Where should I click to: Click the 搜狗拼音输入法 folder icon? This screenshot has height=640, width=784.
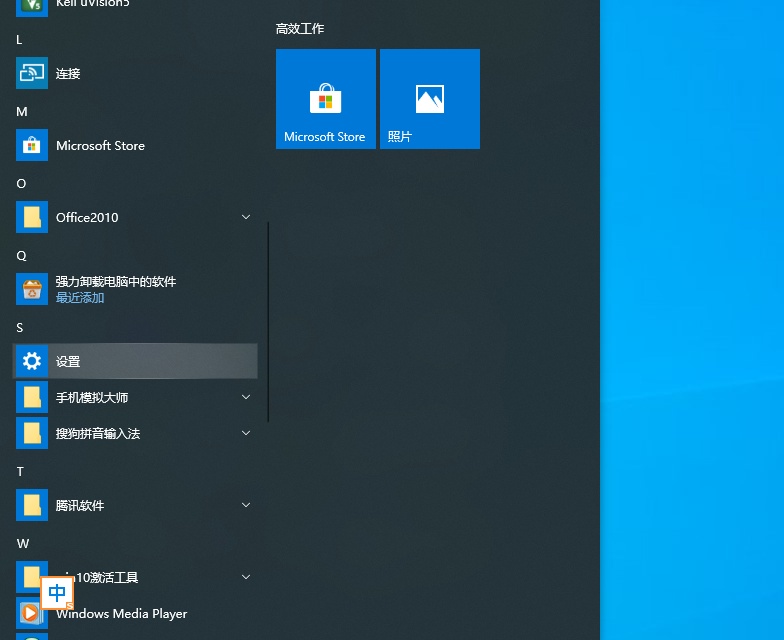32,433
